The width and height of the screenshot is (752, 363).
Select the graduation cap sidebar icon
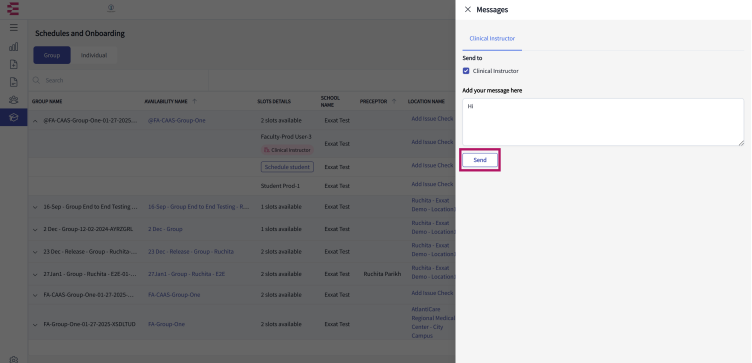click(13, 117)
